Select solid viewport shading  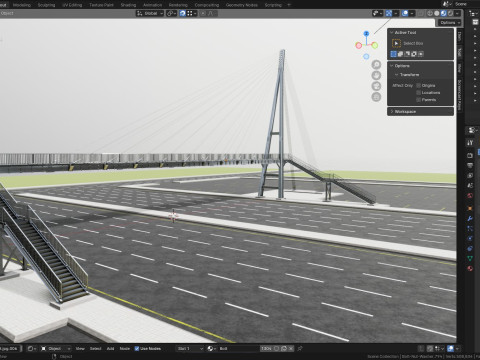click(x=437, y=13)
